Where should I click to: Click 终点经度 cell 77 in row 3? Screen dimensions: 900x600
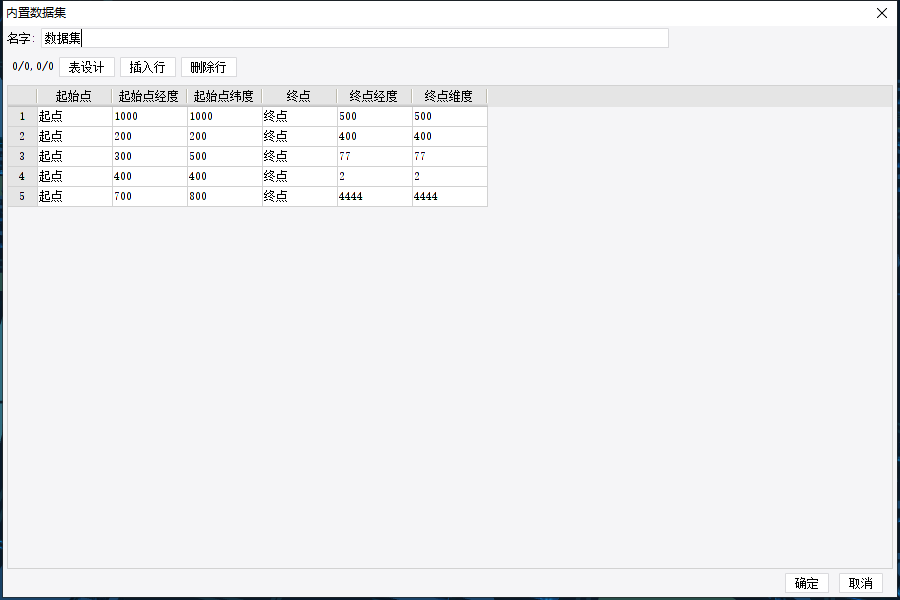click(x=375, y=157)
